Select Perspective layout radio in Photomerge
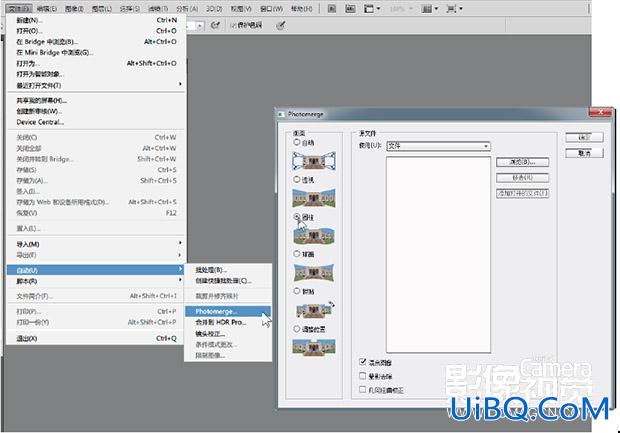This screenshot has width=620, height=433. [x=297, y=180]
